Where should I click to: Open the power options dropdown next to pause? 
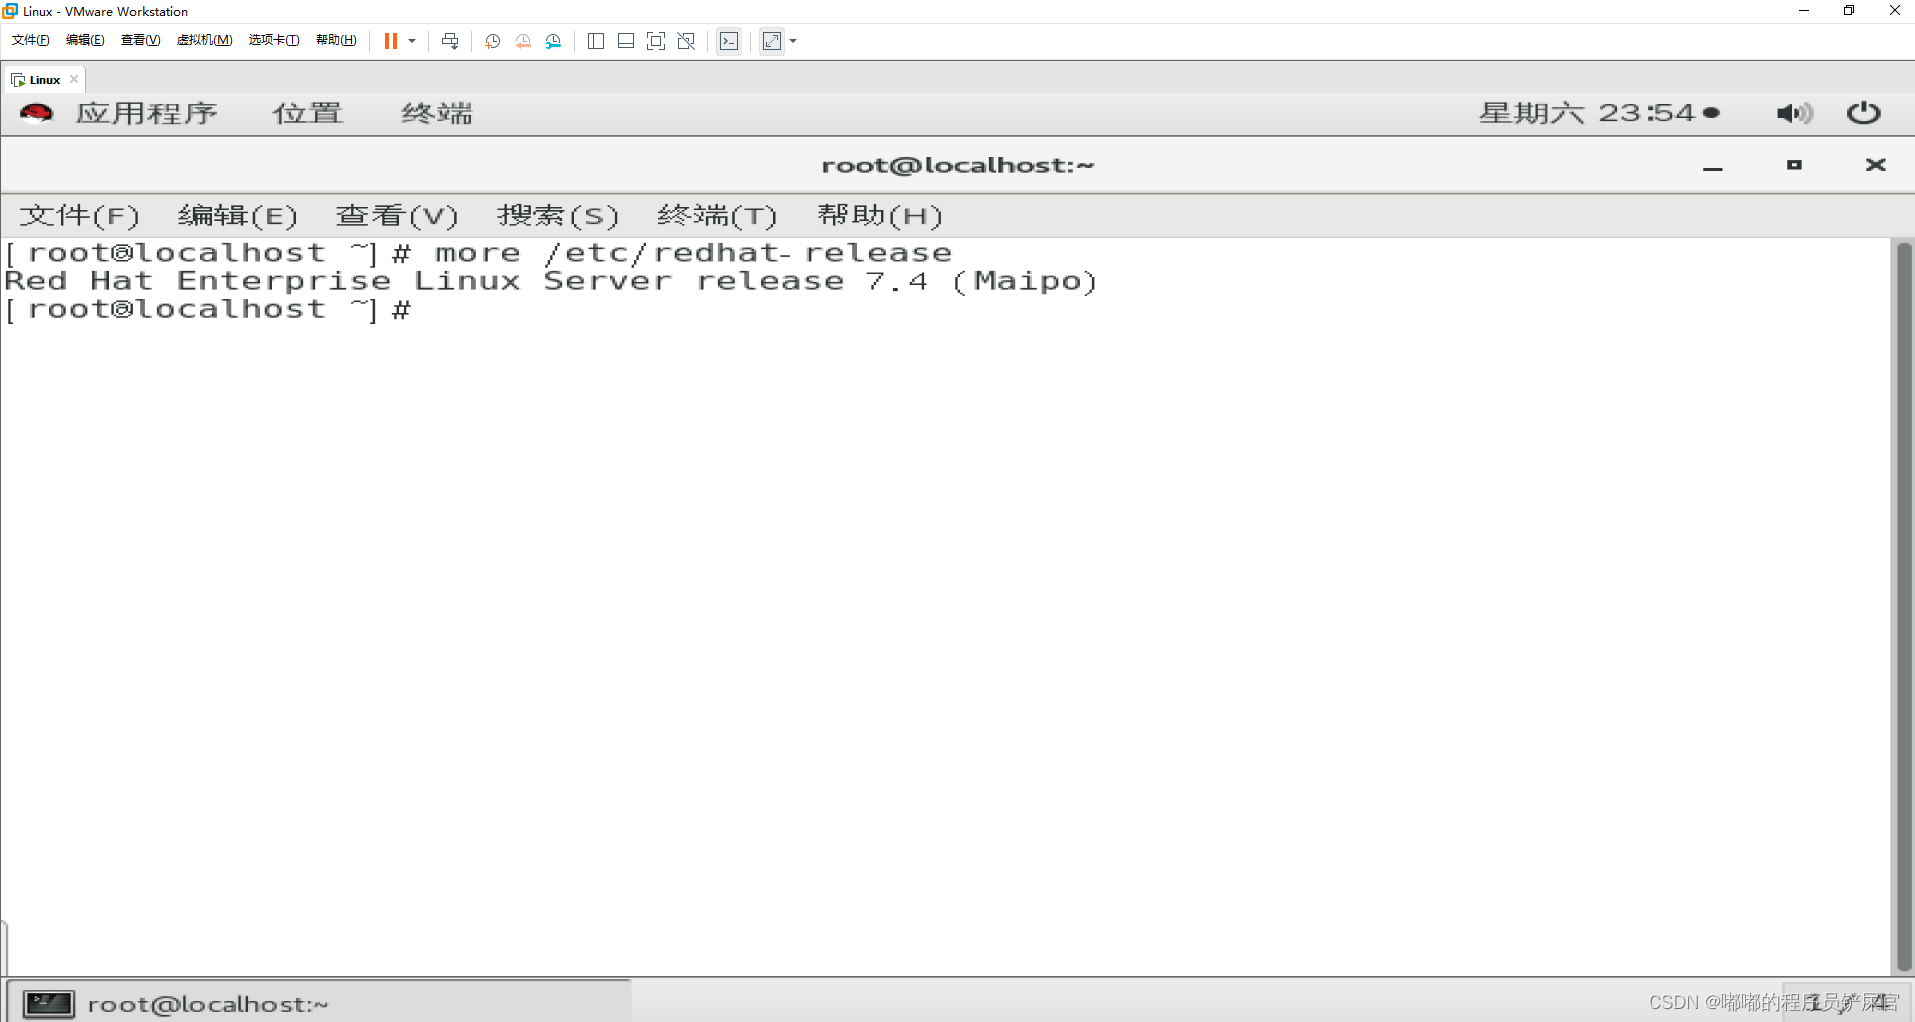412,41
